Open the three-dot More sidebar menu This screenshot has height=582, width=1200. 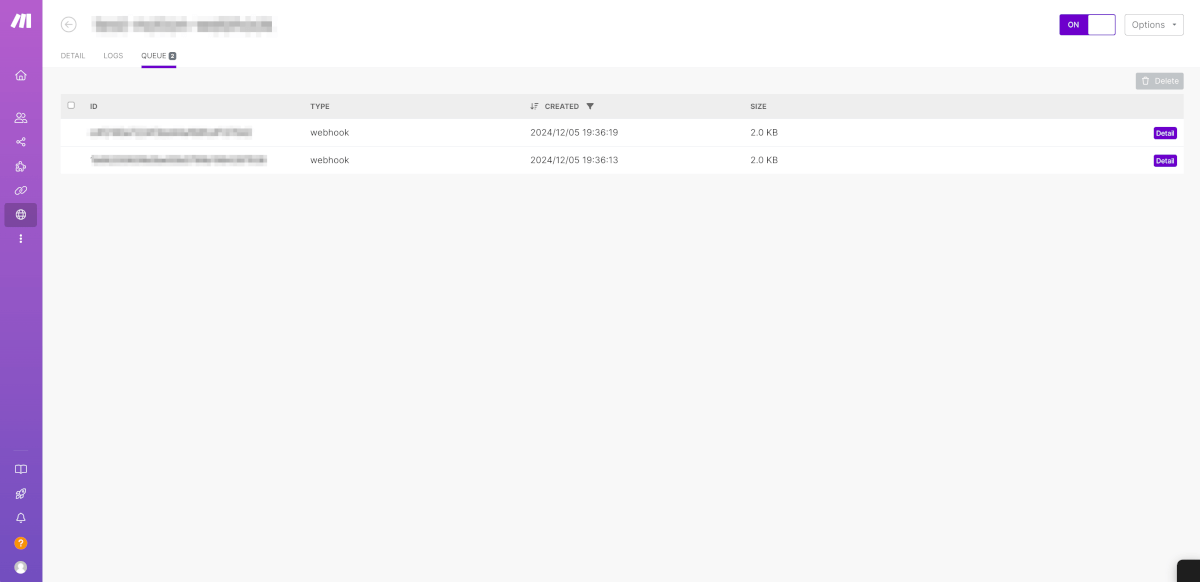coord(21,239)
